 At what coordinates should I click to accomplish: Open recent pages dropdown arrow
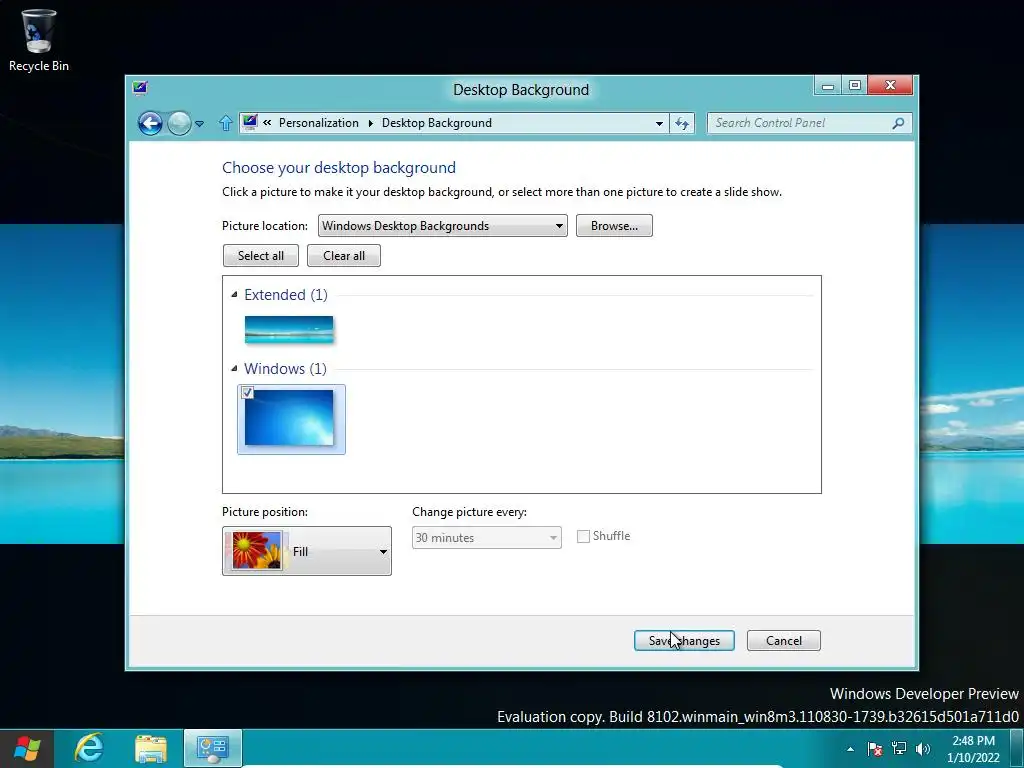200,123
